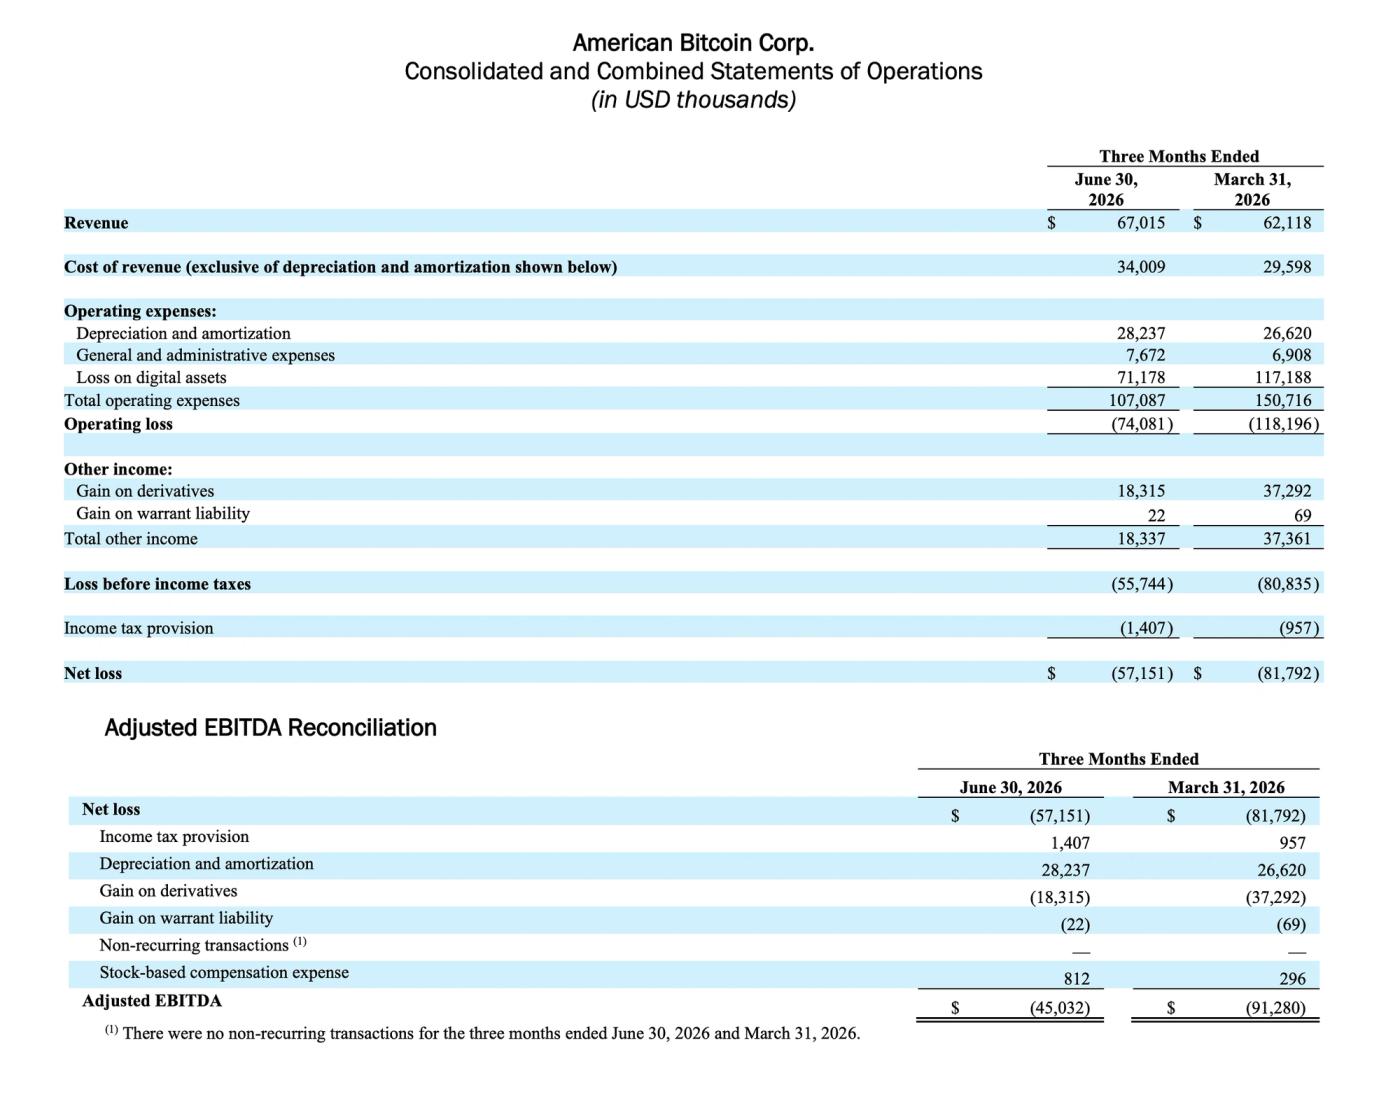Select stock-based compensation value 296
Viewport: 1400px width, 1094px height.
point(1292,979)
